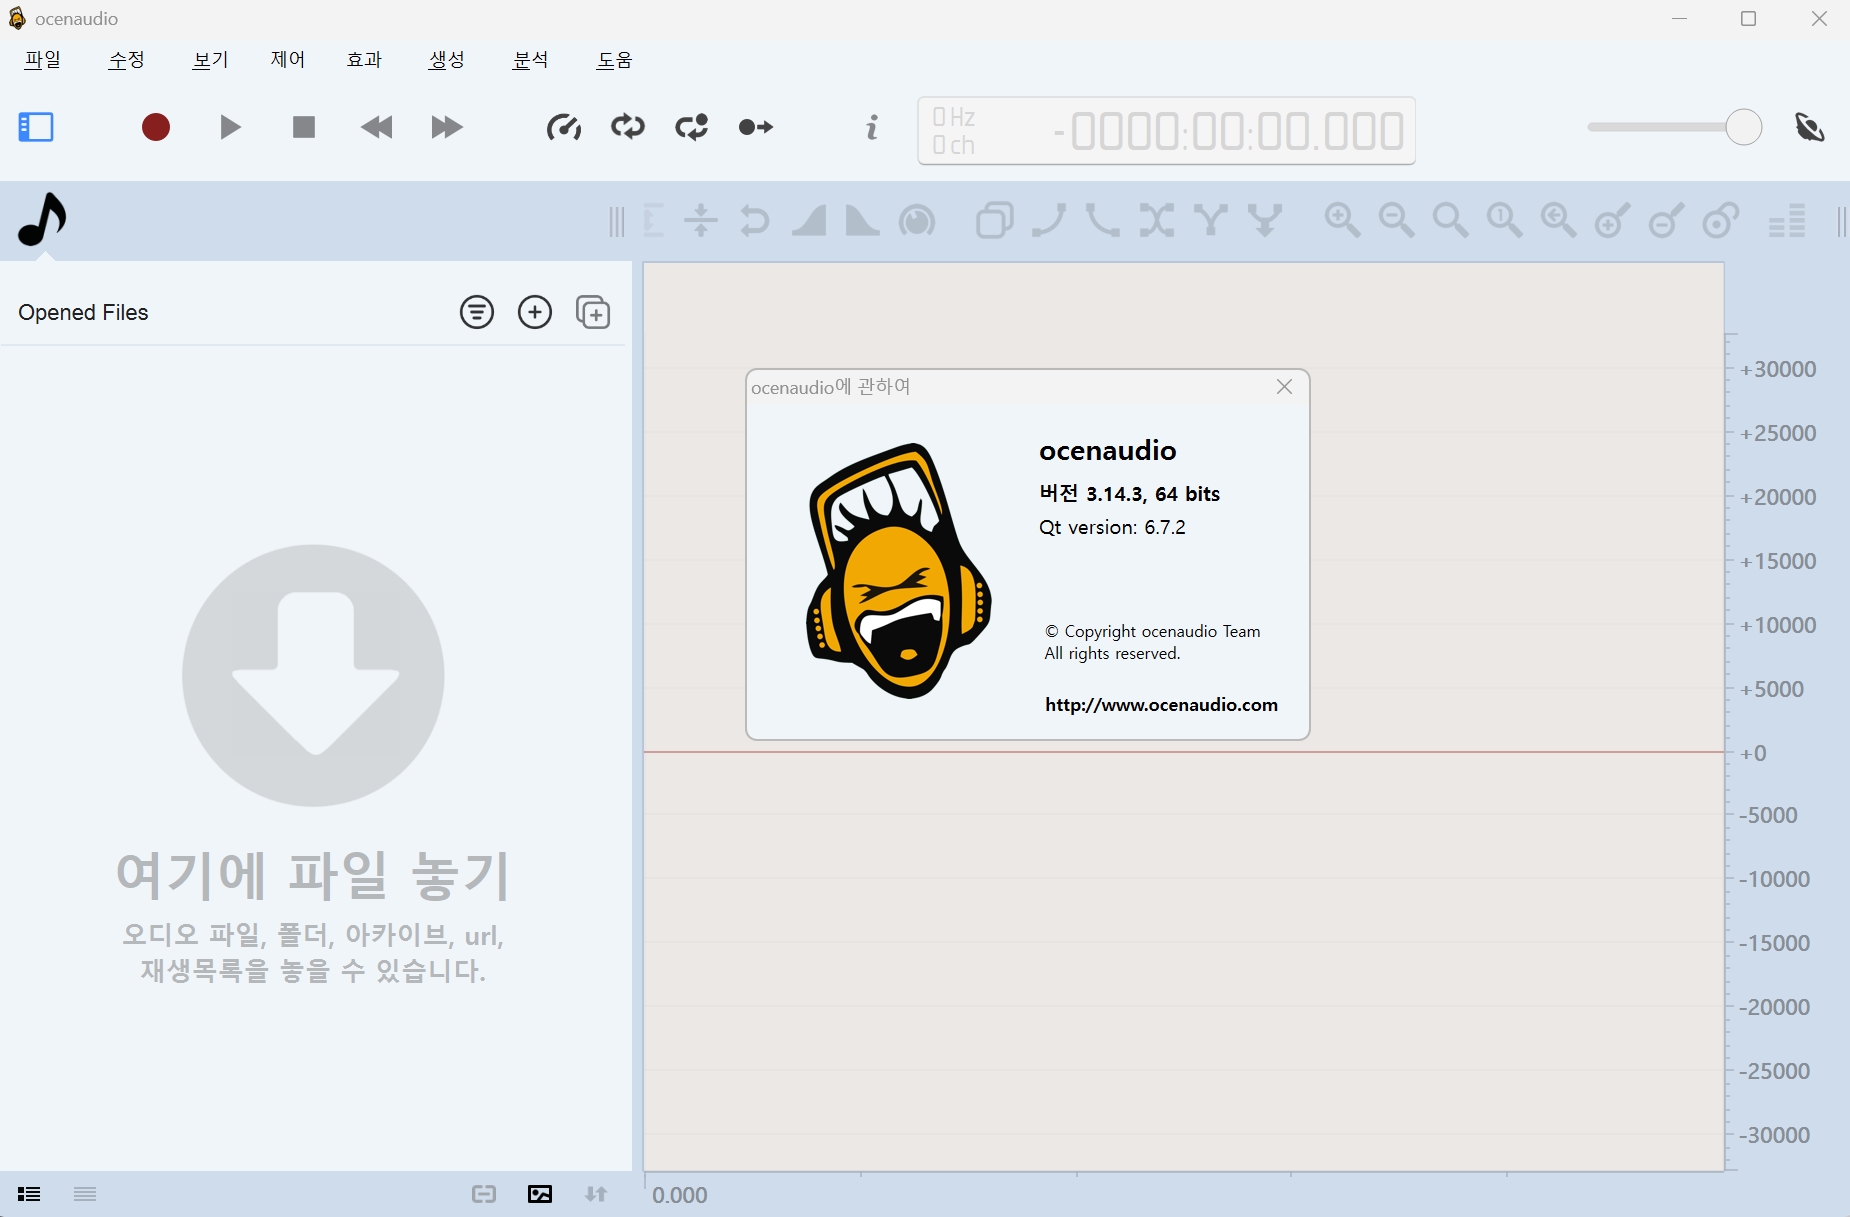
Task: Open the 분석 menu
Action: point(531,60)
